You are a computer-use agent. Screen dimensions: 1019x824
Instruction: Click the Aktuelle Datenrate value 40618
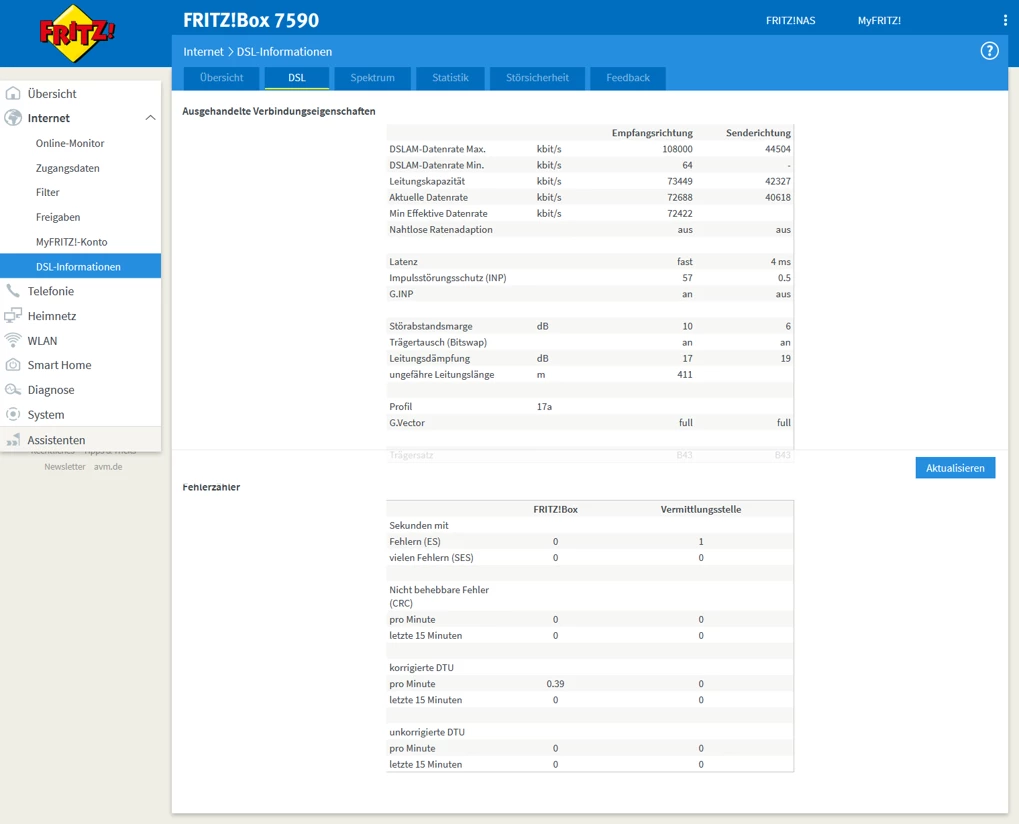pyautogui.click(x=777, y=197)
